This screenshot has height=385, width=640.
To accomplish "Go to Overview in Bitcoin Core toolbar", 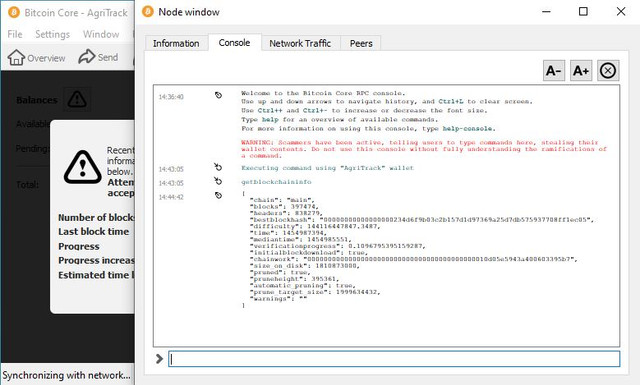I will [36, 58].
